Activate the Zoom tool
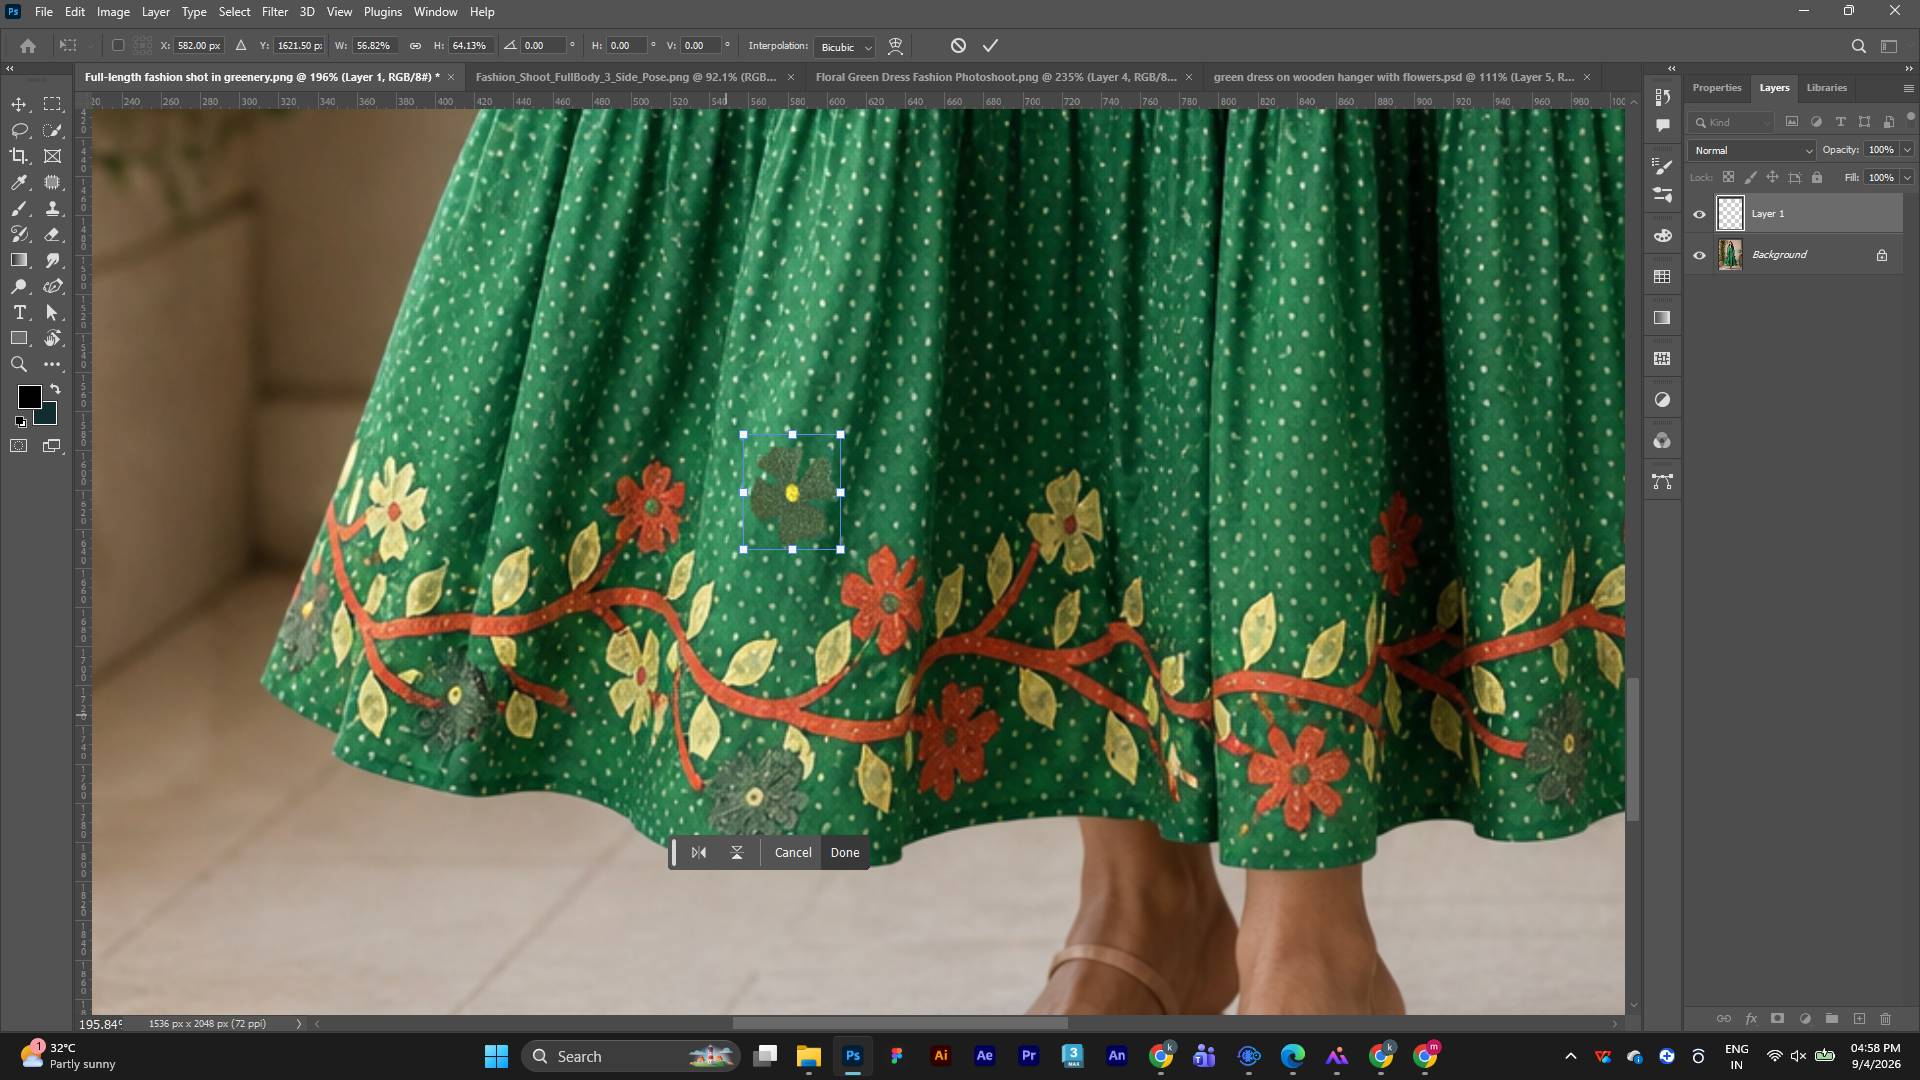This screenshot has height=1080, width=1920. [19, 365]
